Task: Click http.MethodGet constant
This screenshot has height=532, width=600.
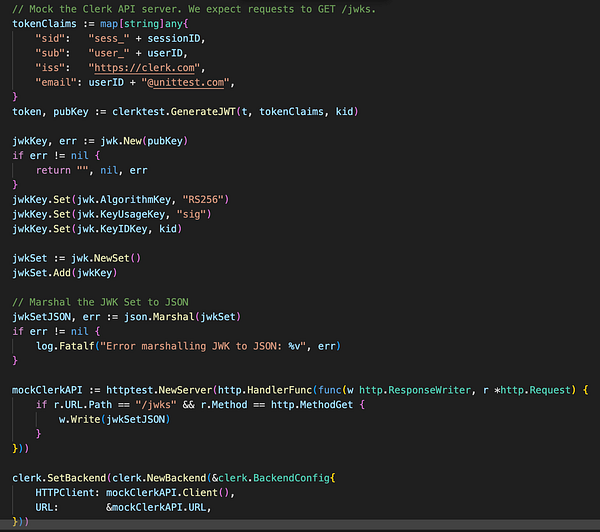Action: tap(312, 405)
